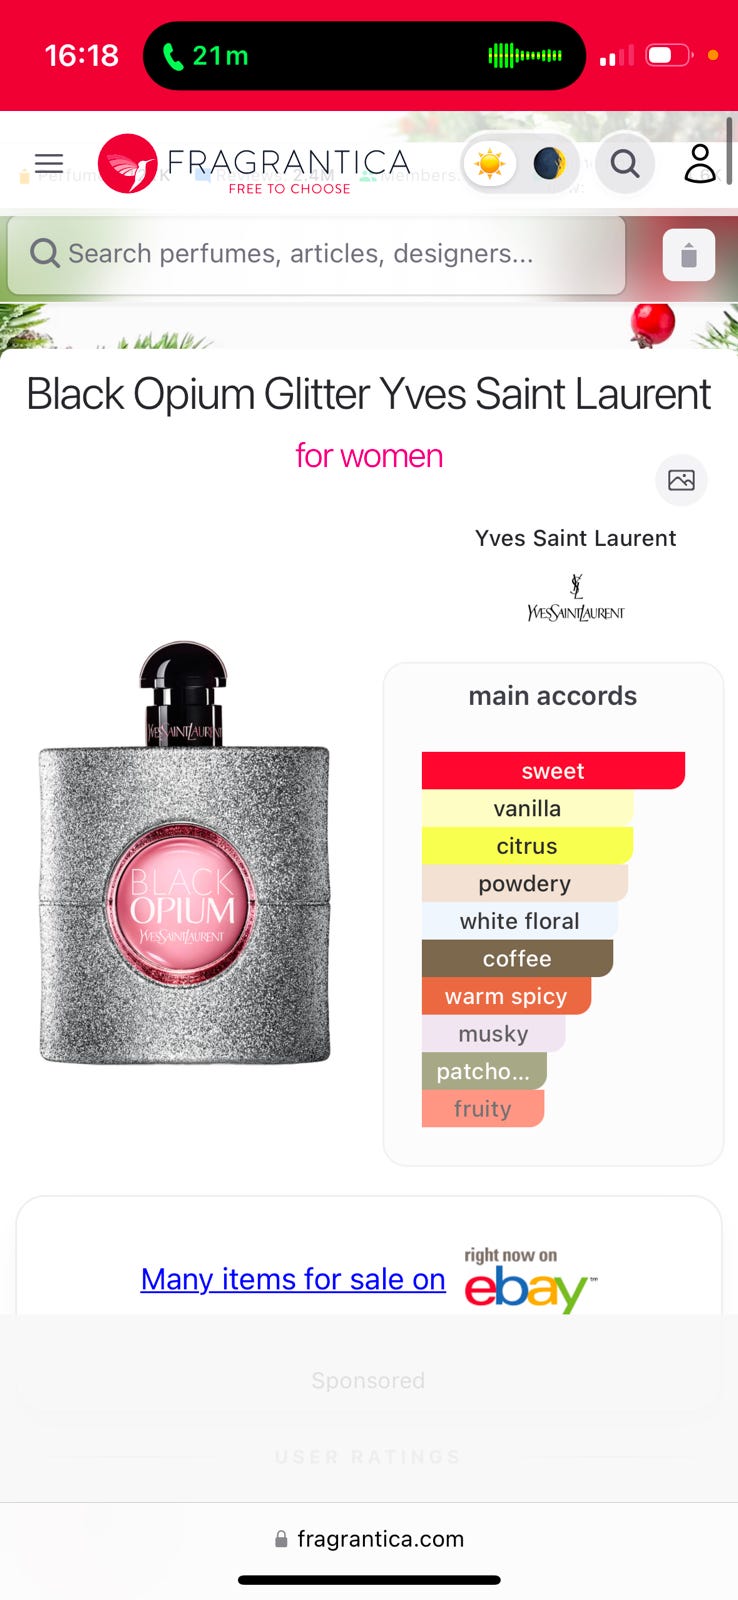738x1600 pixels.
Task: Focus the search perfumes input field
Action: point(317,254)
